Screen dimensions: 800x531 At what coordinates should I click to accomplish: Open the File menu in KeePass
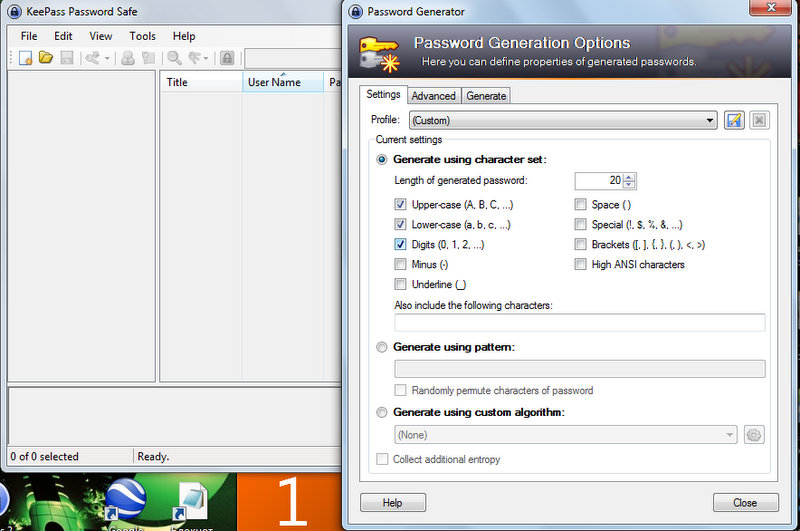coord(29,36)
